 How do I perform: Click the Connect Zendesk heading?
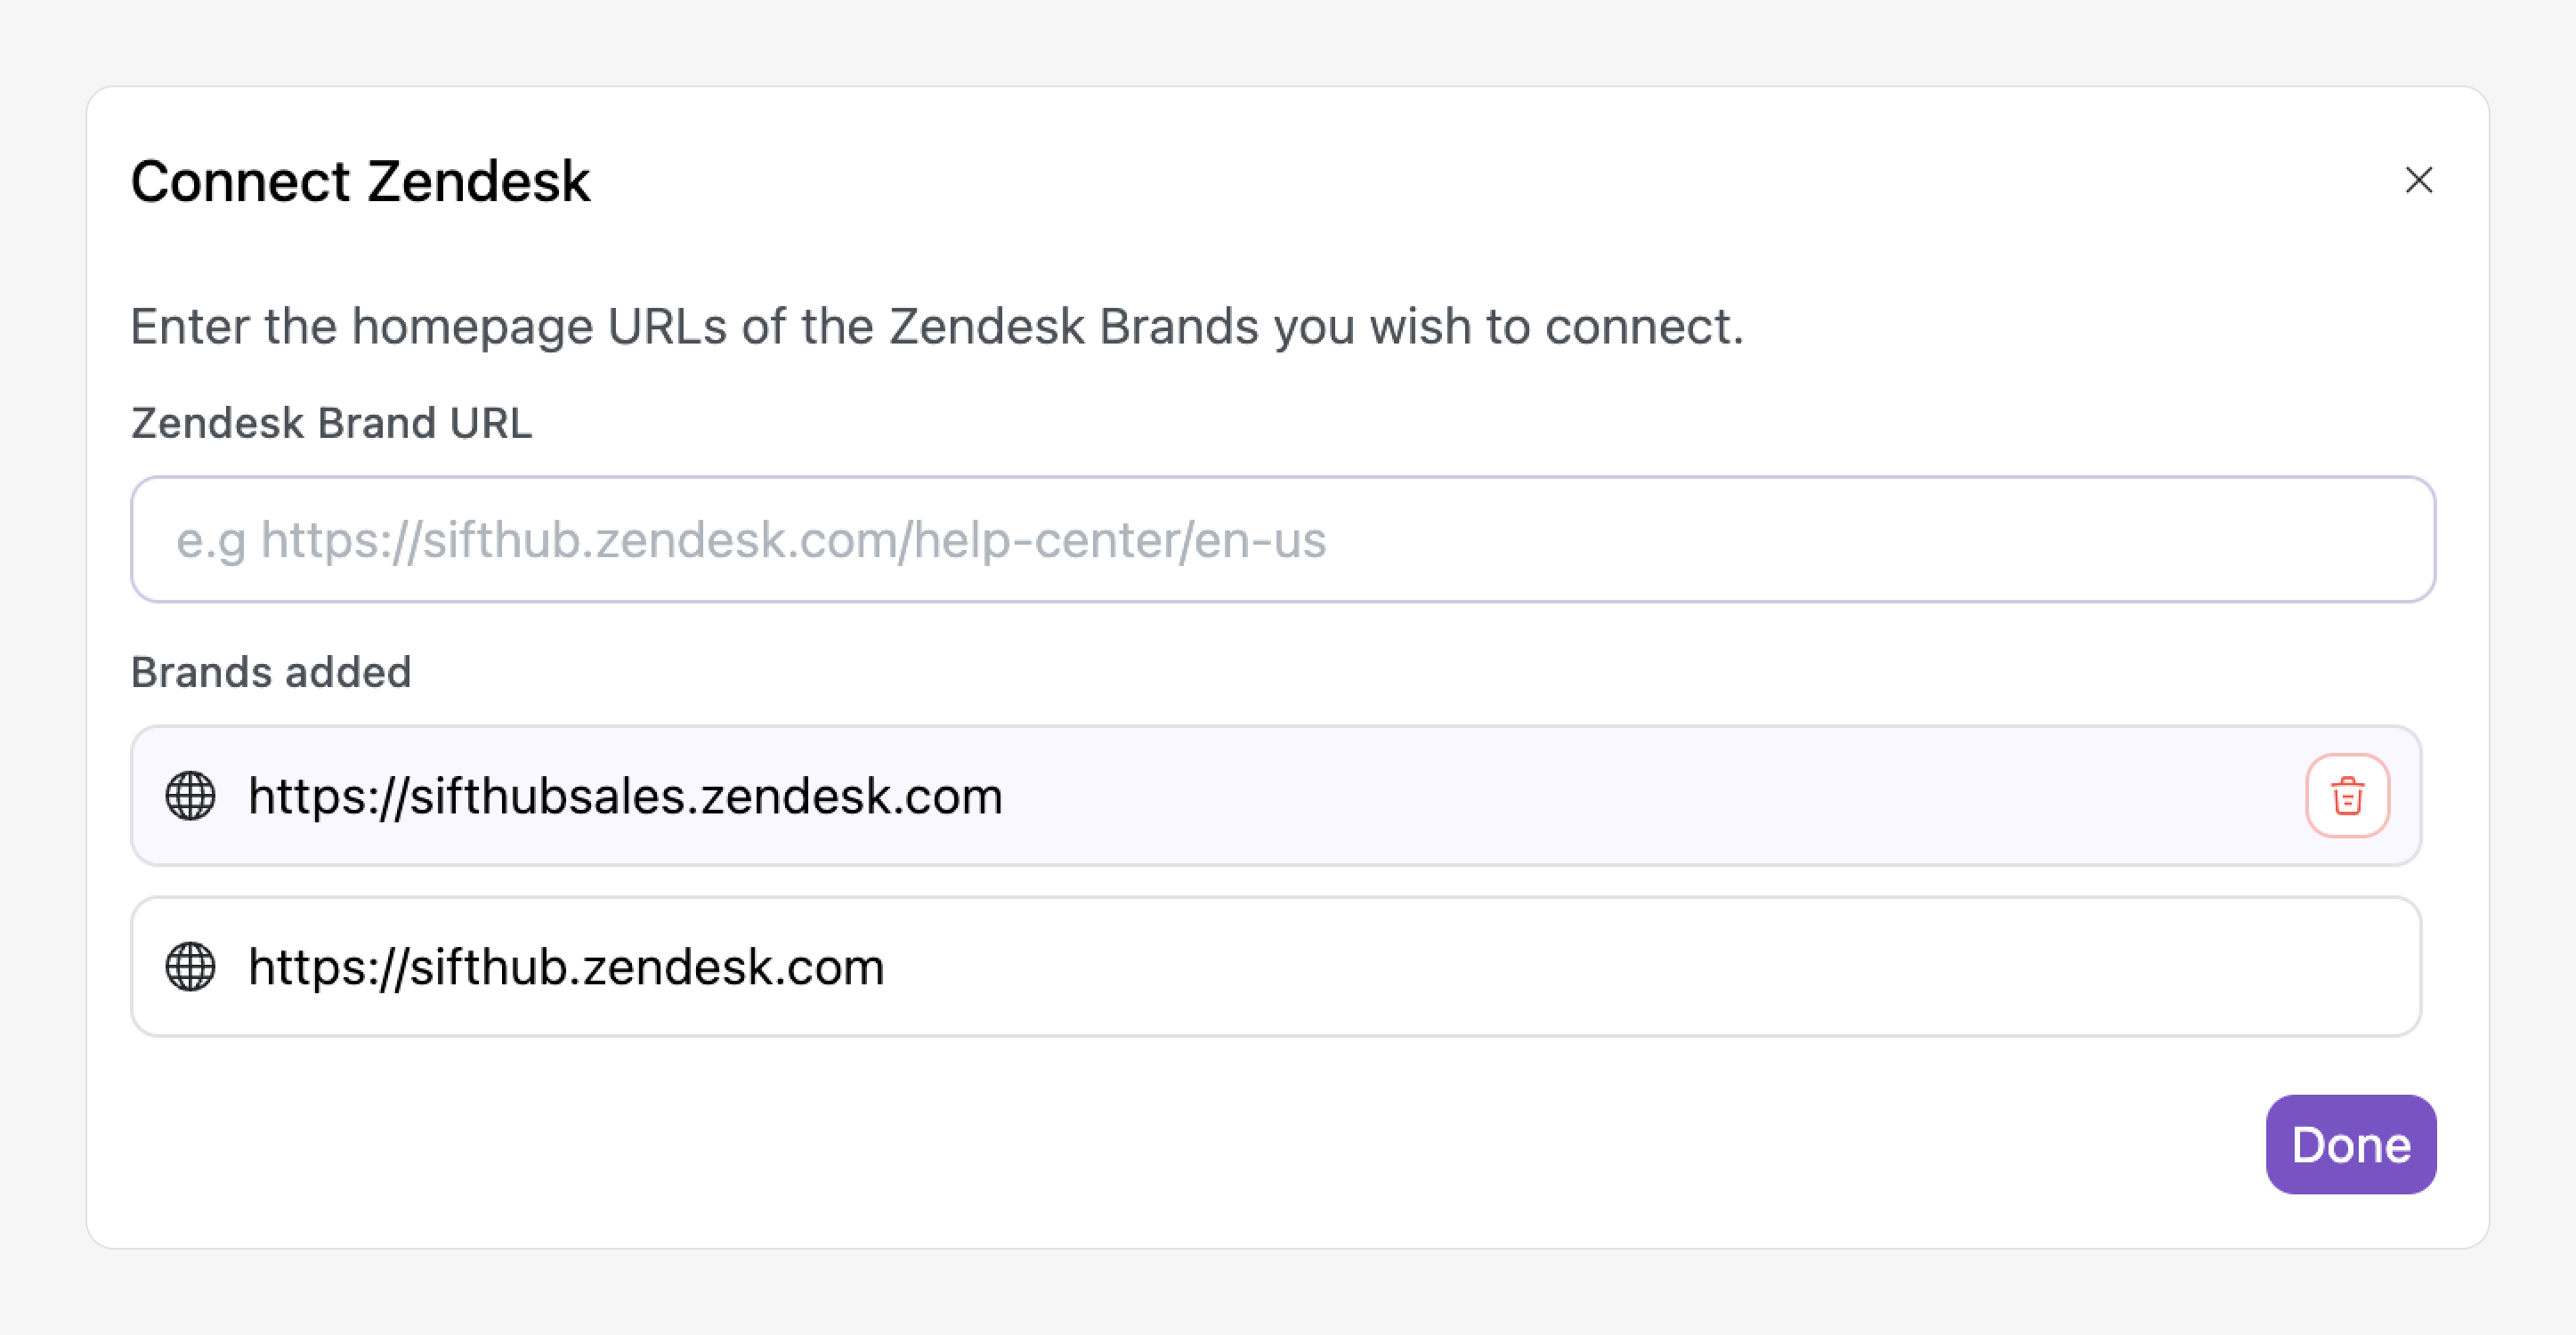(x=360, y=182)
